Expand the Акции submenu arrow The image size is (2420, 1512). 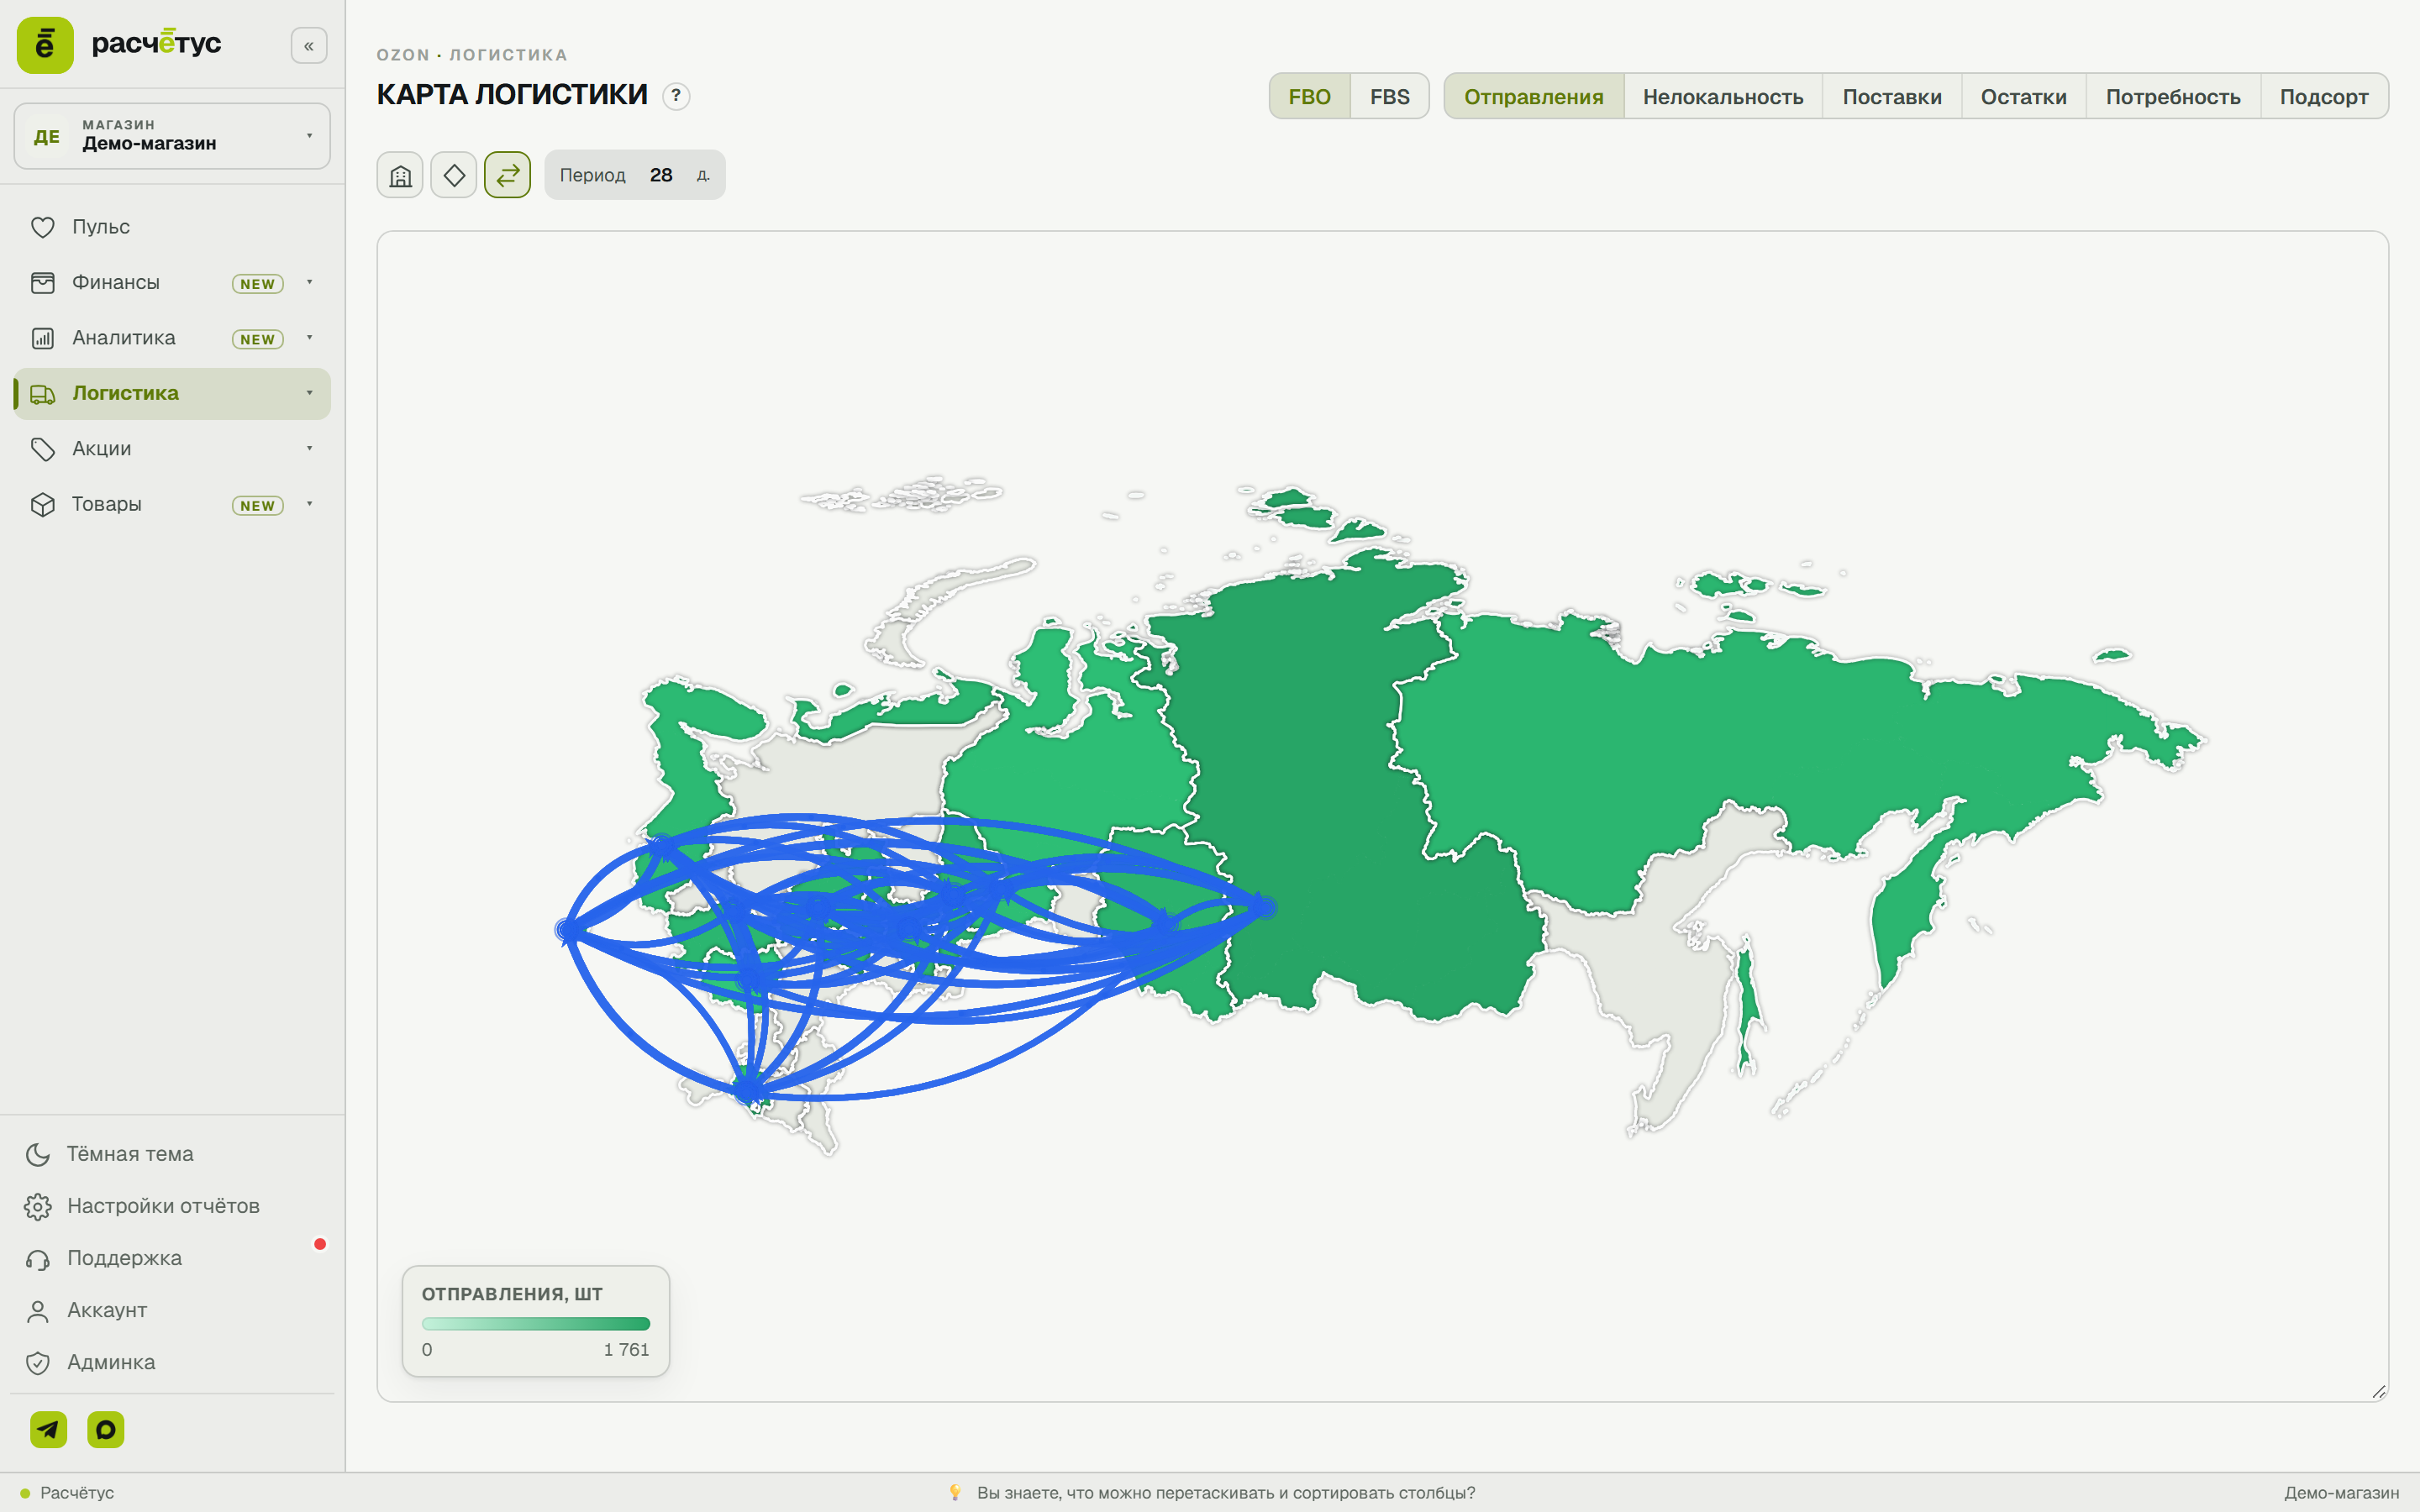click(x=310, y=449)
